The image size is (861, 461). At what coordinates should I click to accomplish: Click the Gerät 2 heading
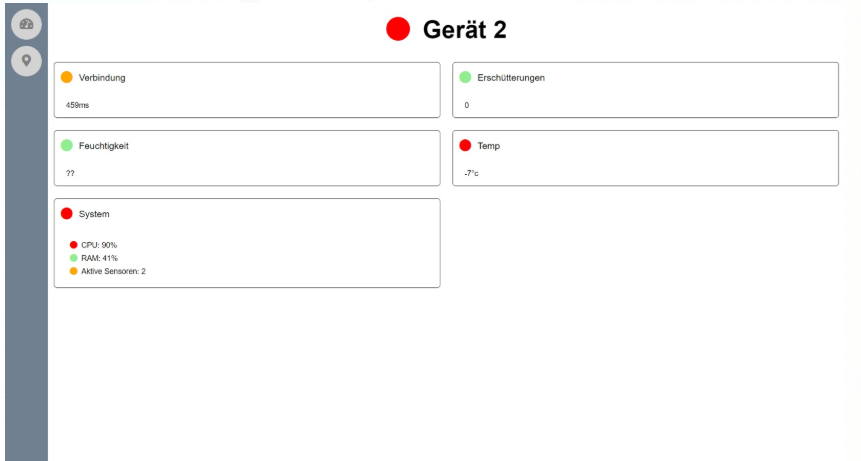click(465, 30)
